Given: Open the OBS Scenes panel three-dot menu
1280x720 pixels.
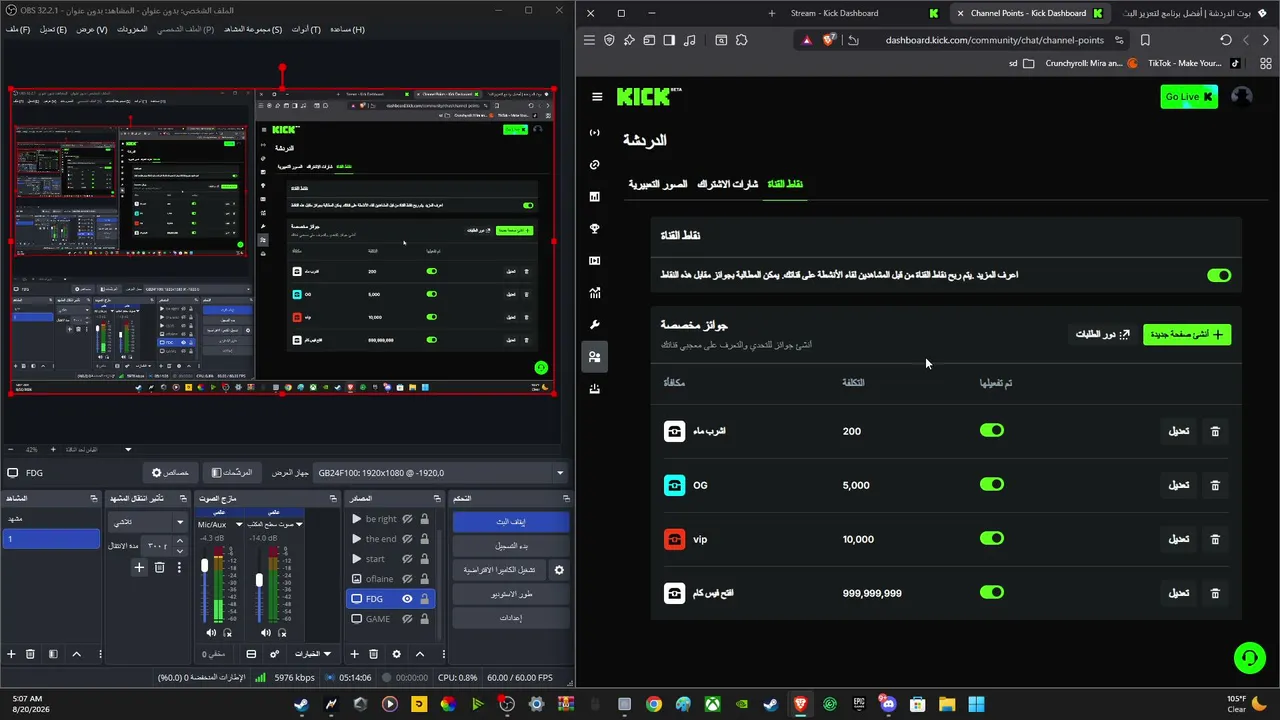Looking at the screenshot, I should (100, 654).
